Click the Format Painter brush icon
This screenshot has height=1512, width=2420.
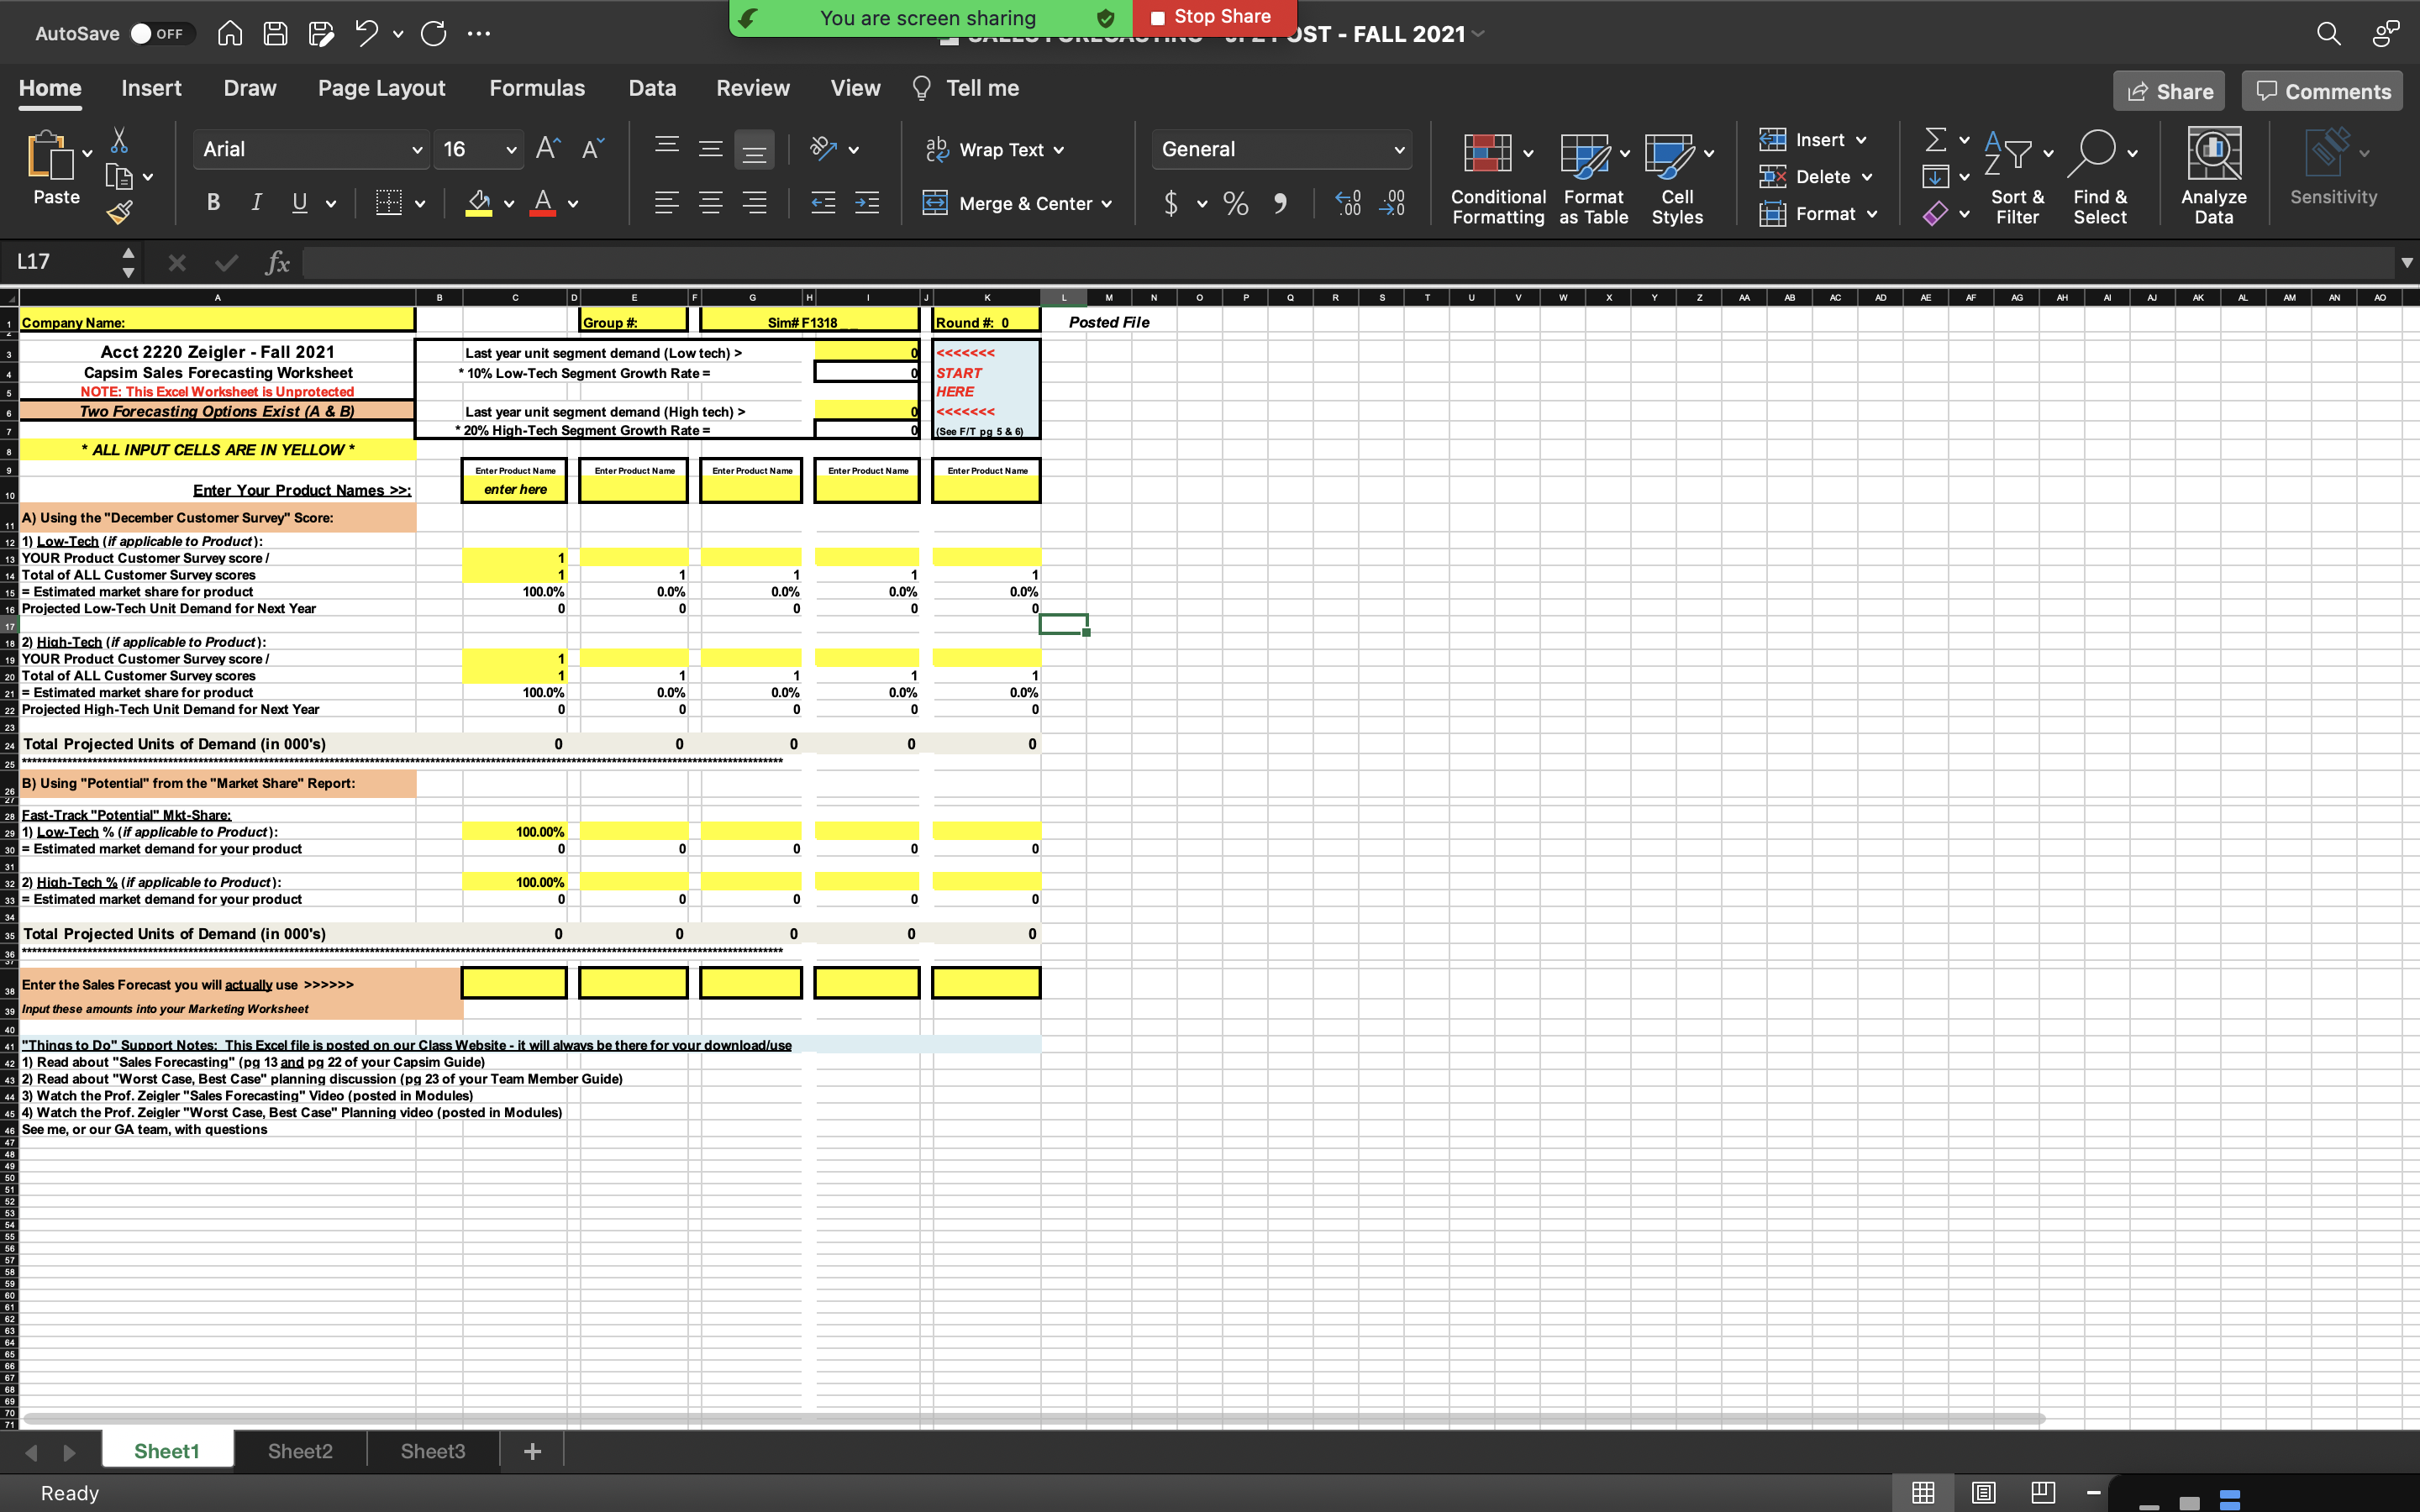point(120,212)
